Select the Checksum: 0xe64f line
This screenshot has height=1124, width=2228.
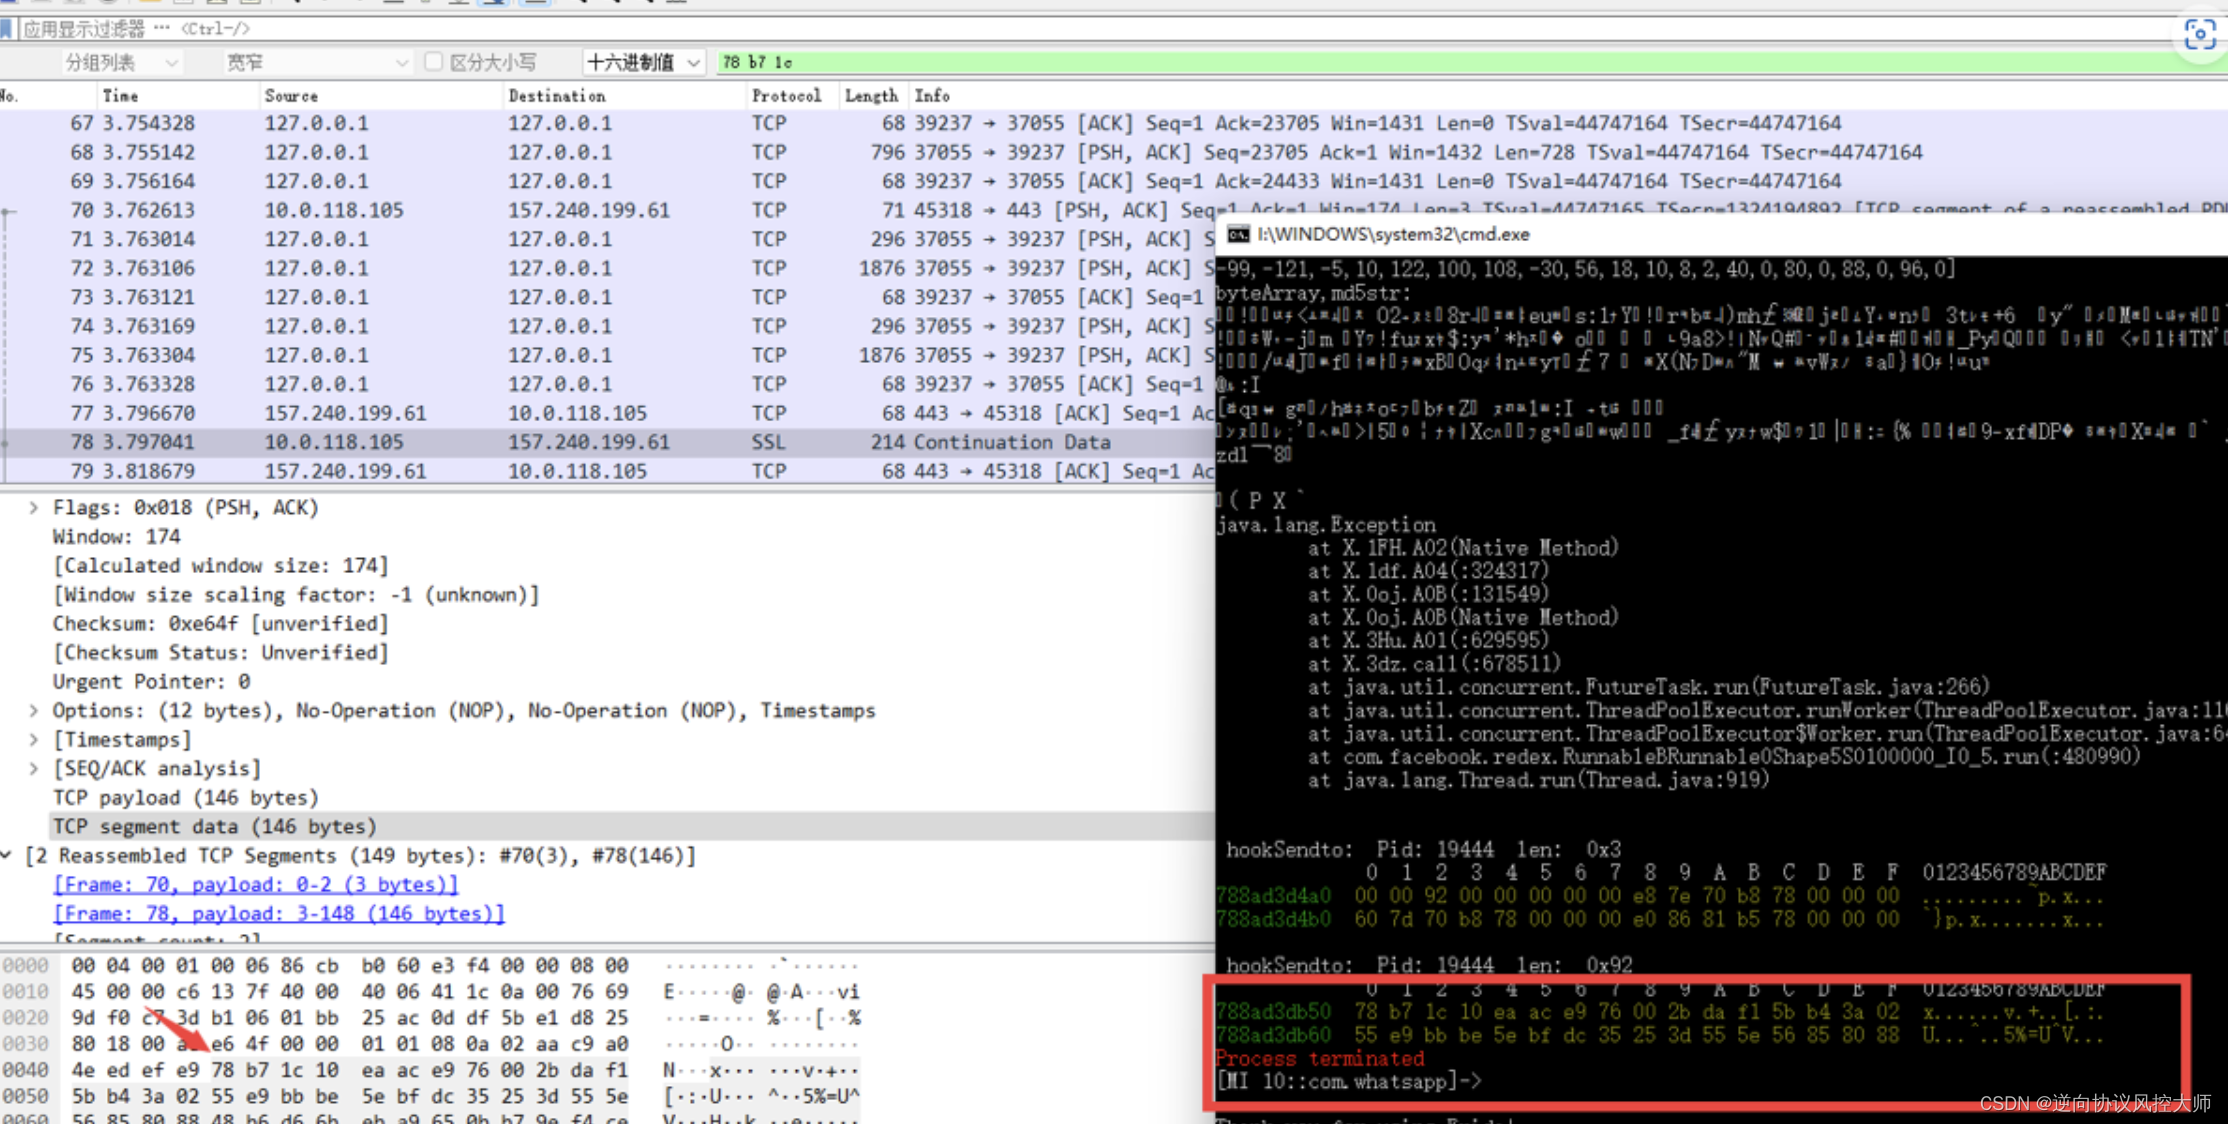(x=220, y=624)
